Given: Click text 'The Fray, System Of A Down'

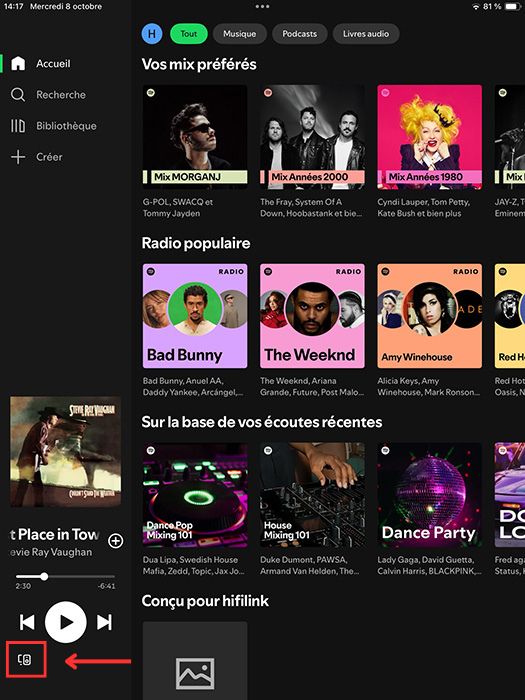Looking at the screenshot, I should 311,208.
